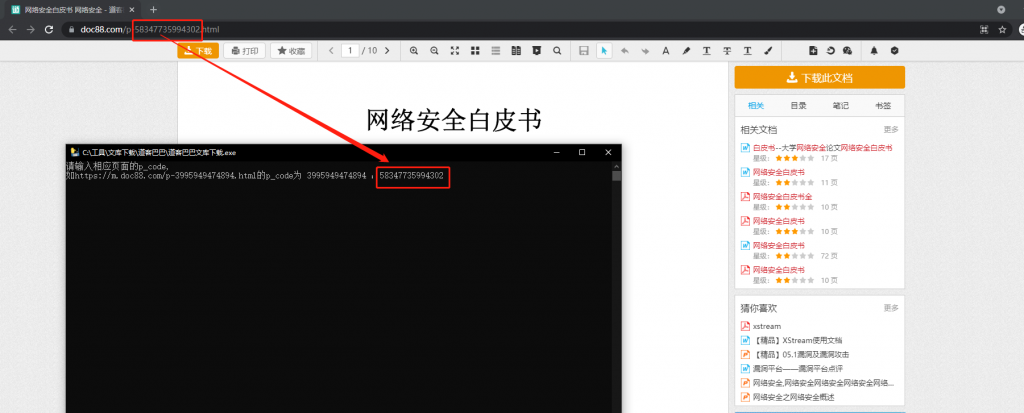Switch to the 书签 tab
Image resolution: width=1024 pixels, height=413 pixels.
pos(883,105)
